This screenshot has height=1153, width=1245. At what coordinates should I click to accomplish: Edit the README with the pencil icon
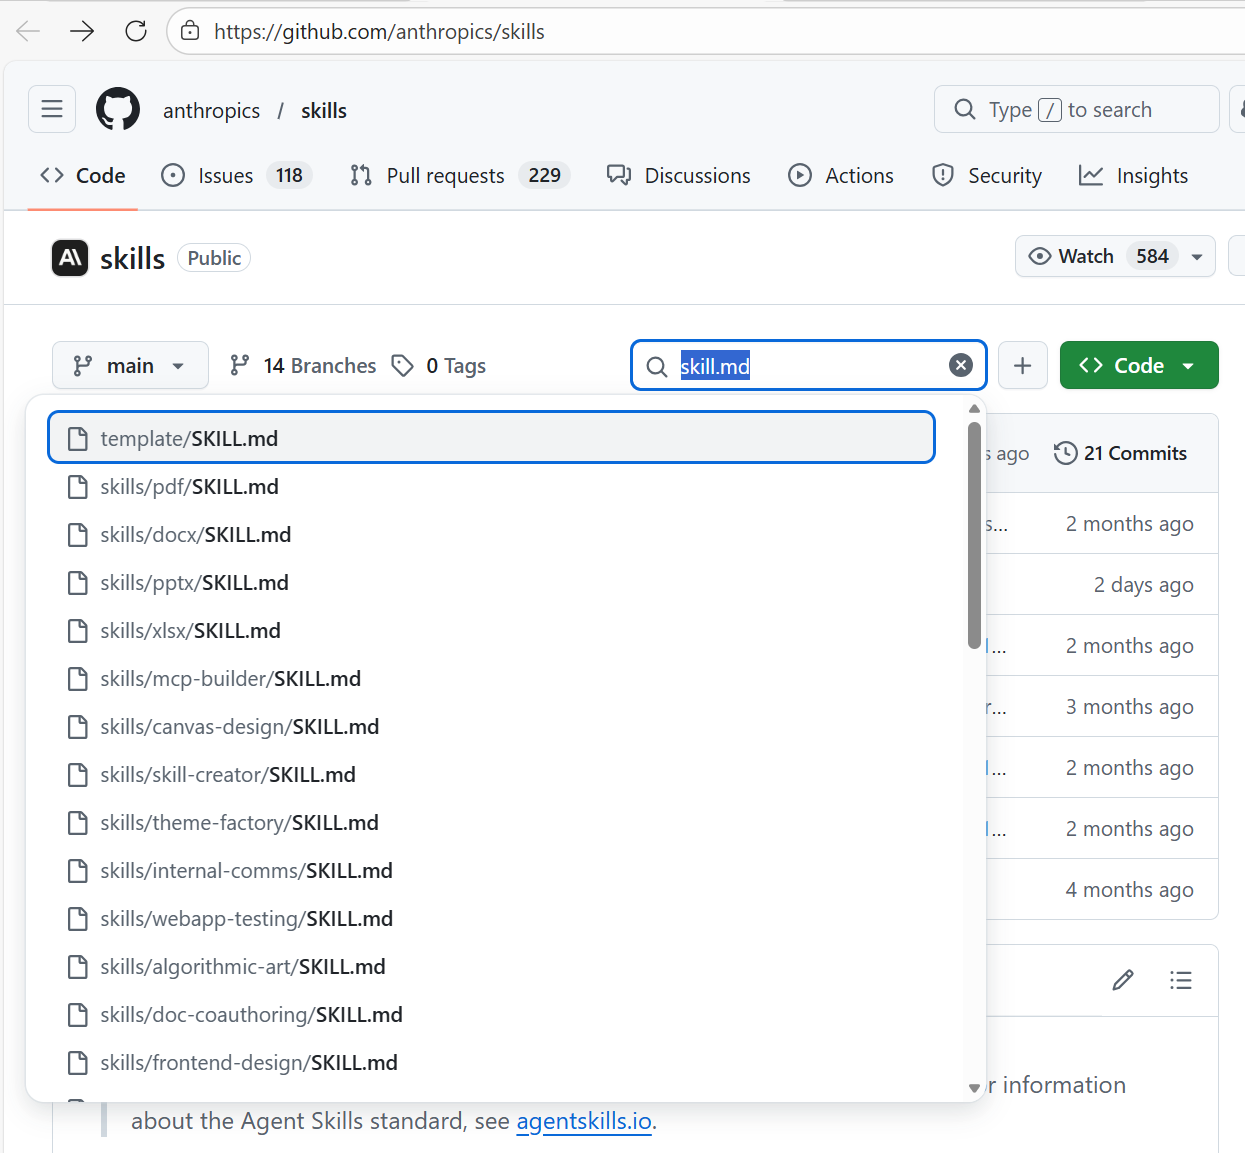[1123, 980]
